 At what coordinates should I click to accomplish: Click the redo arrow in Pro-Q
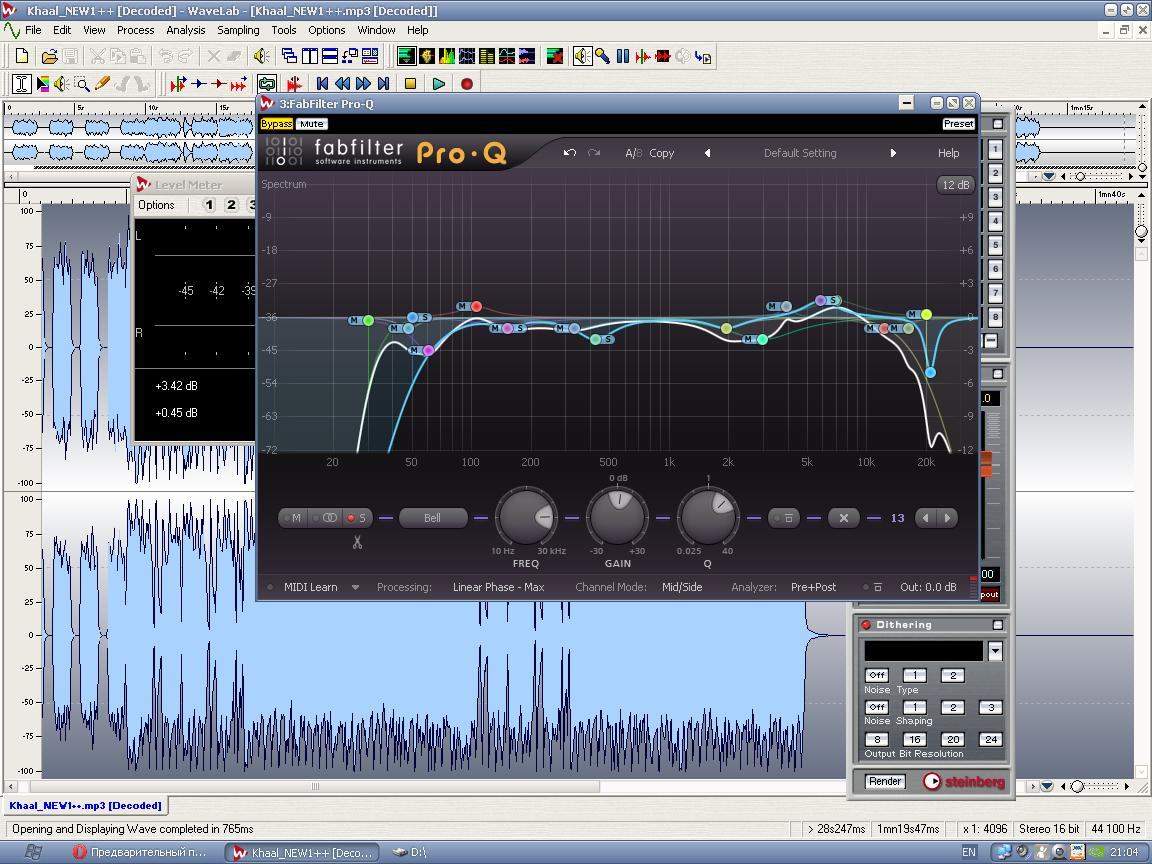[x=594, y=153]
